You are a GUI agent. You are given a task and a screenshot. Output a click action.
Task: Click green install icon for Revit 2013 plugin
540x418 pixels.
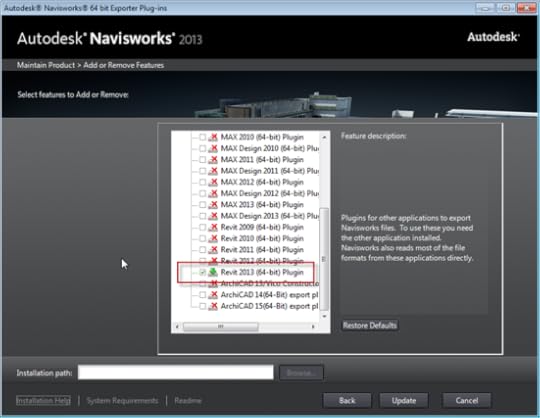point(213,272)
